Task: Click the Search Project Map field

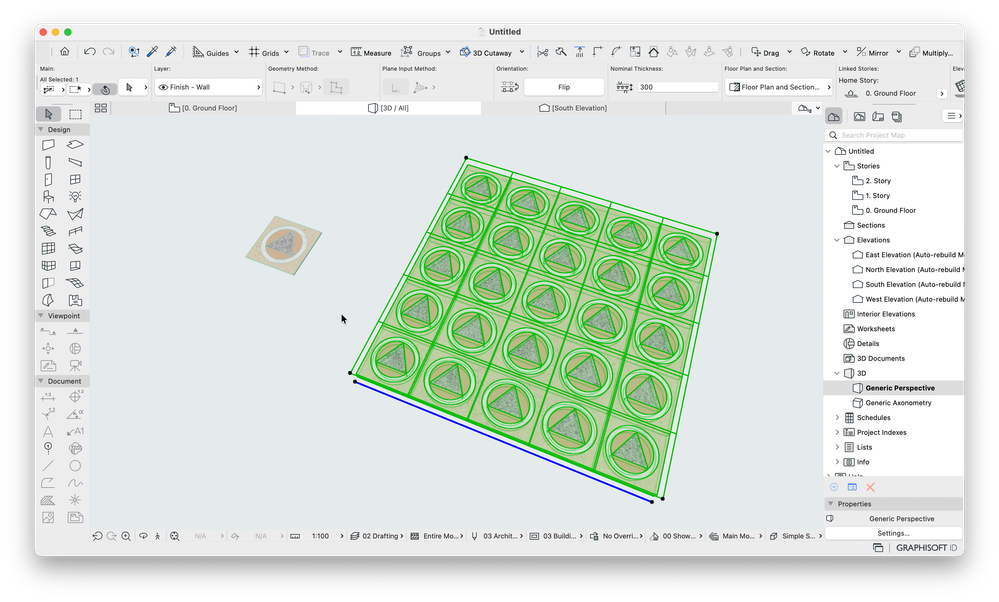Action: pyautogui.click(x=894, y=135)
